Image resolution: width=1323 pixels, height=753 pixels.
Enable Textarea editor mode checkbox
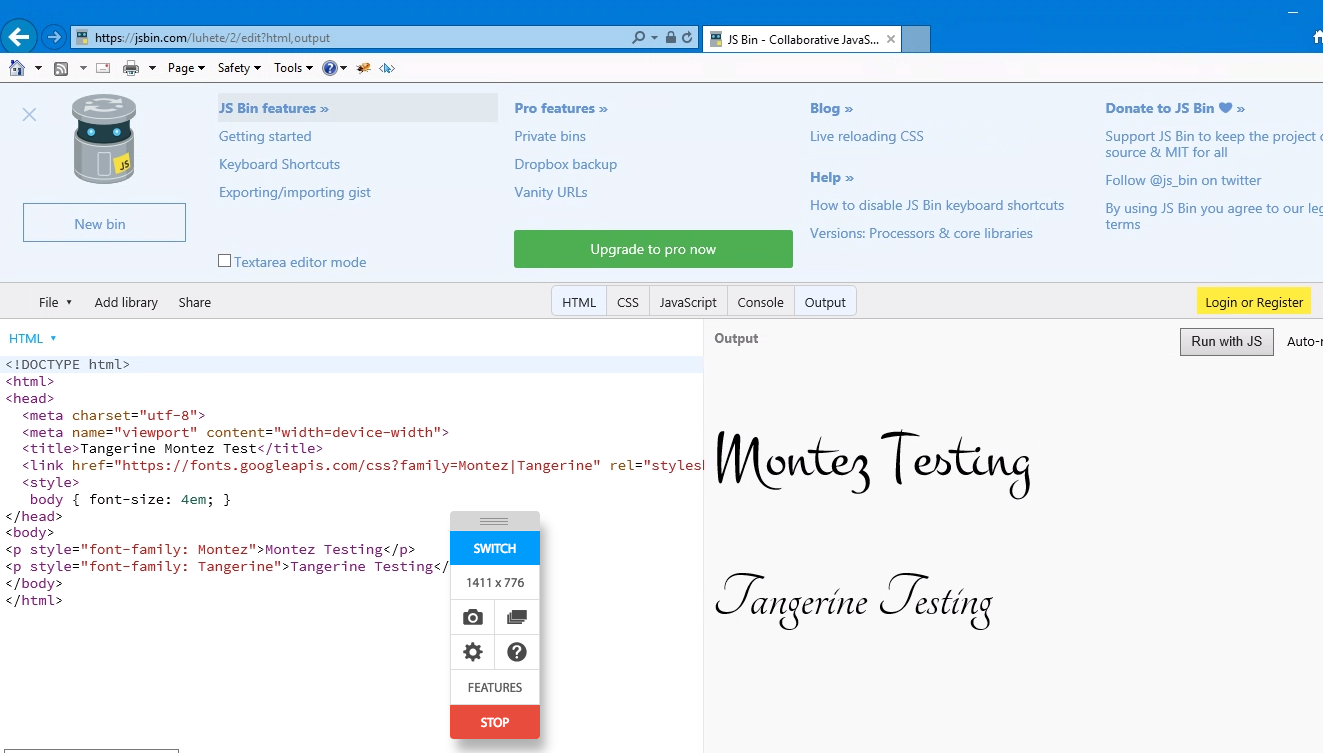pos(225,261)
